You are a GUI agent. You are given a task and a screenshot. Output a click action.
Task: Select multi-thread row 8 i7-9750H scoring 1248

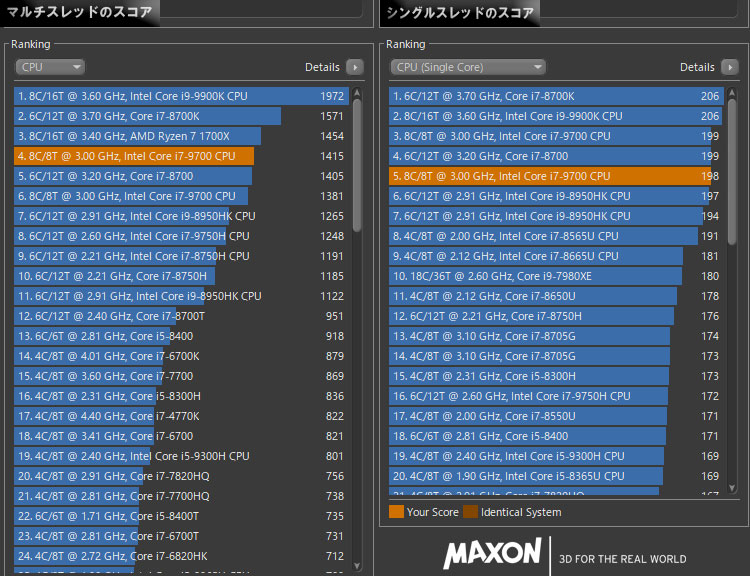(x=181, y=236)
